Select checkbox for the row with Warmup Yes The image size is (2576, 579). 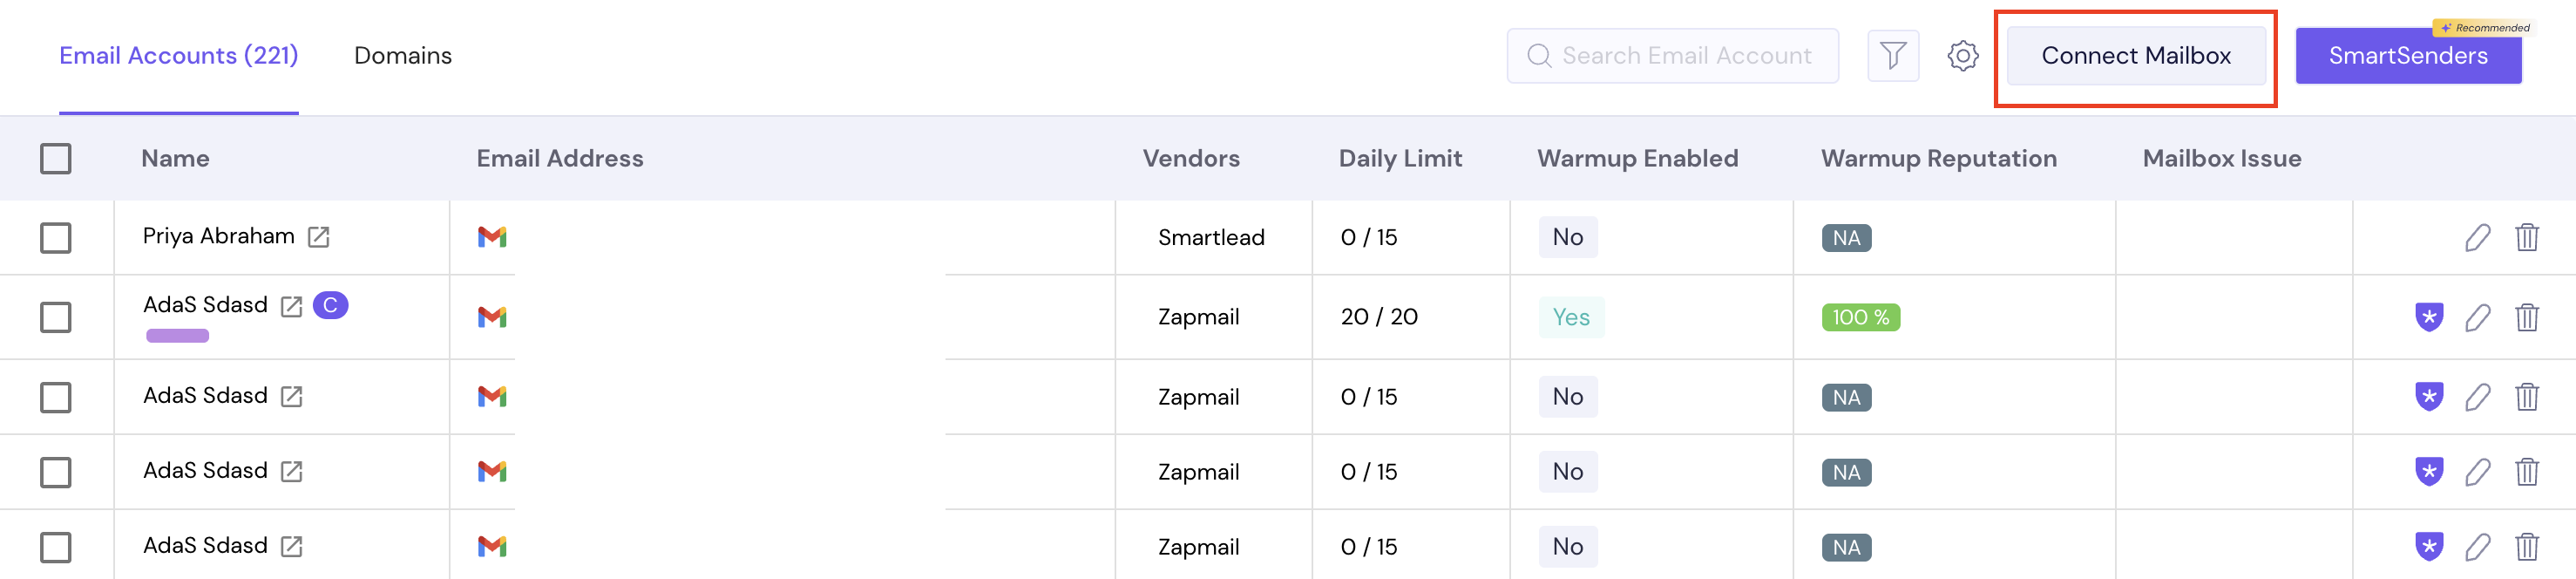click(x=56, y=317)
